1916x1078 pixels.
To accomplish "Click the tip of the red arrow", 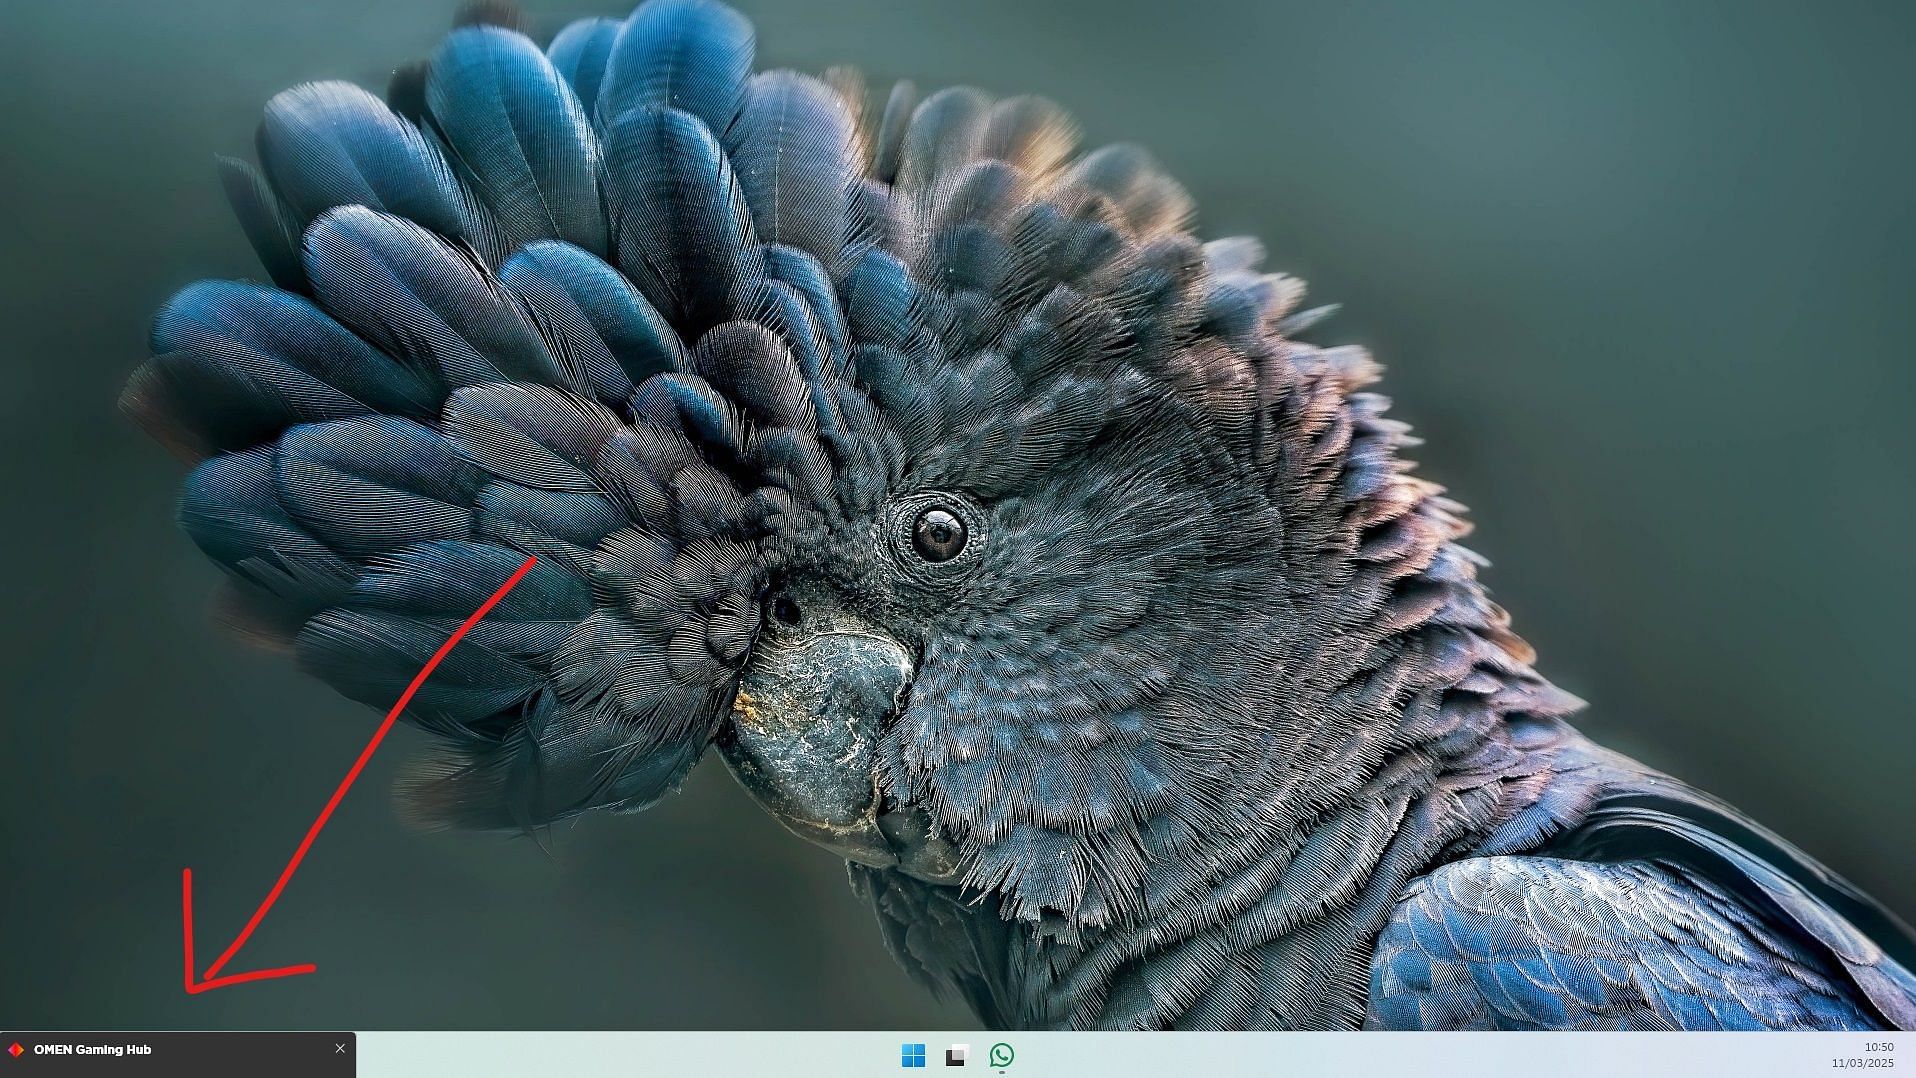I will point(190,989).
